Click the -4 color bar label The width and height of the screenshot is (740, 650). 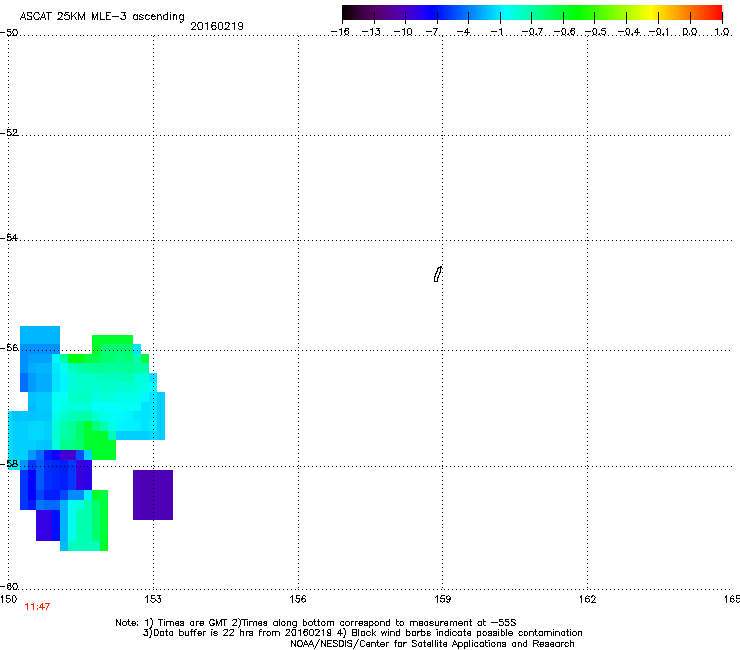pyautogui.click(x=464, y=32)
